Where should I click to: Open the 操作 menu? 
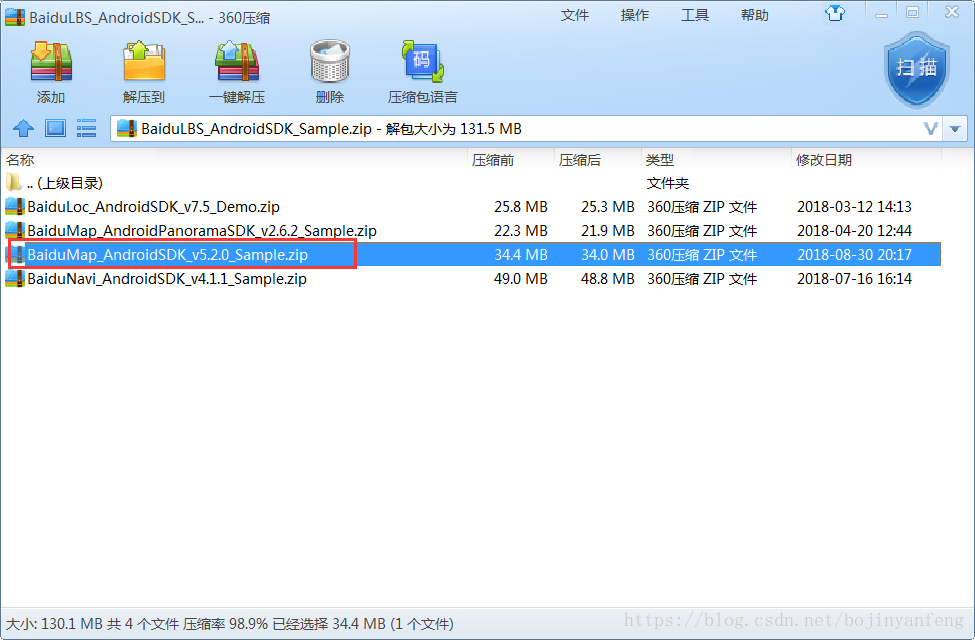click(635, 15)
